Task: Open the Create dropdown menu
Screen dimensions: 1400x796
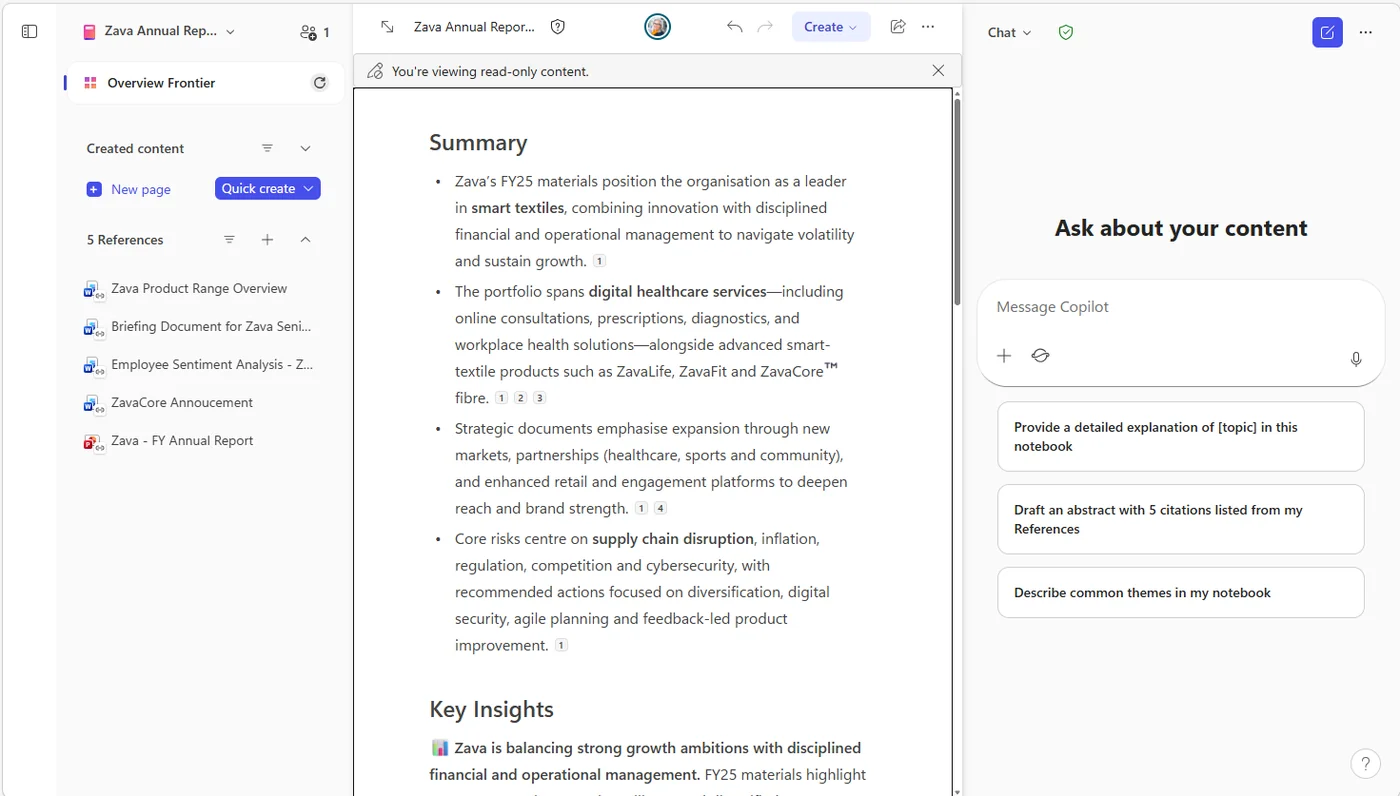Action: pyautogui.click(x=831, y=27)
